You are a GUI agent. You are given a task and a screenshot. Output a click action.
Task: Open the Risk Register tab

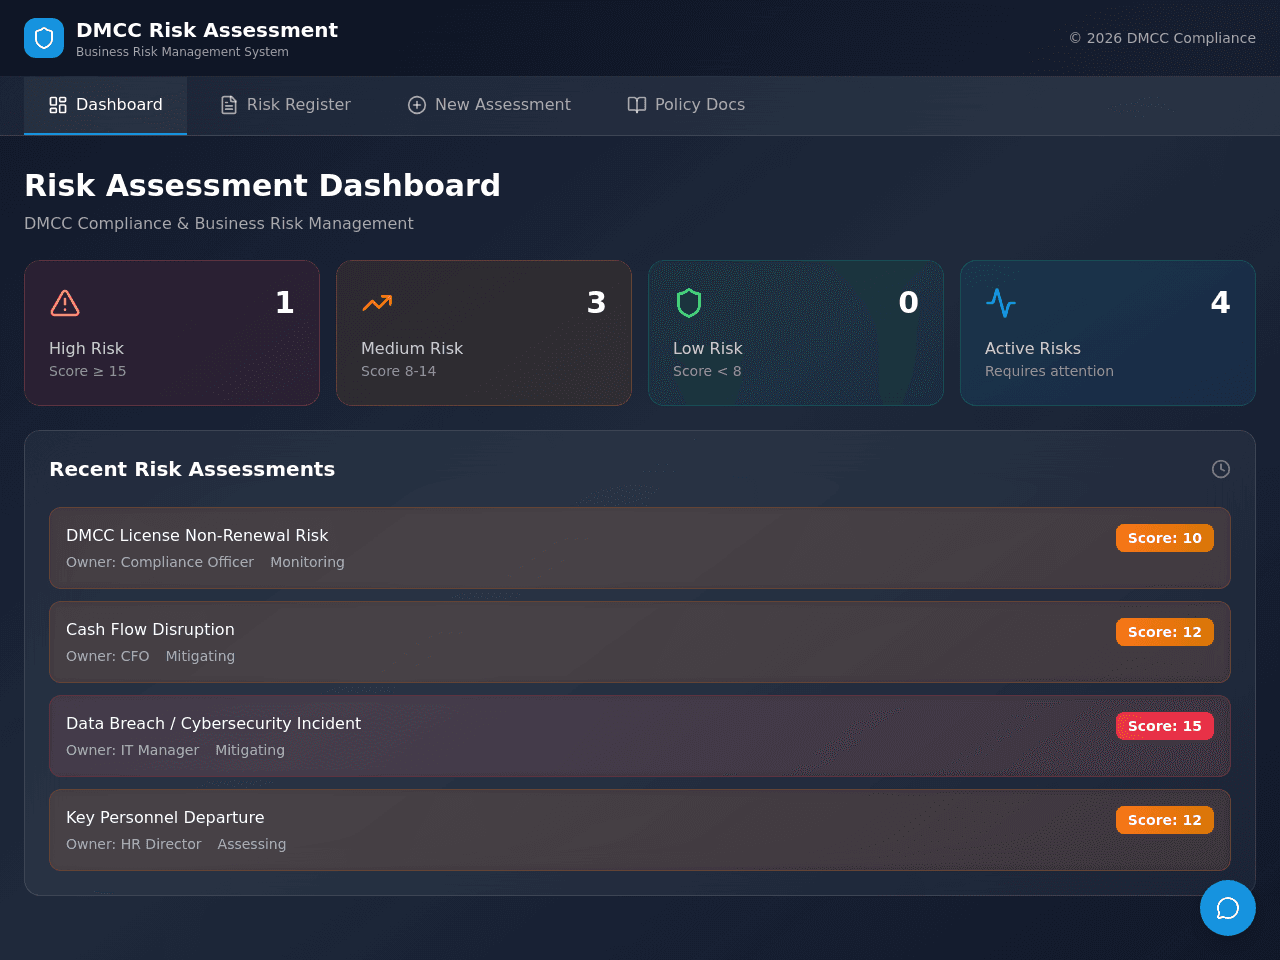click(x=285, y=105)
